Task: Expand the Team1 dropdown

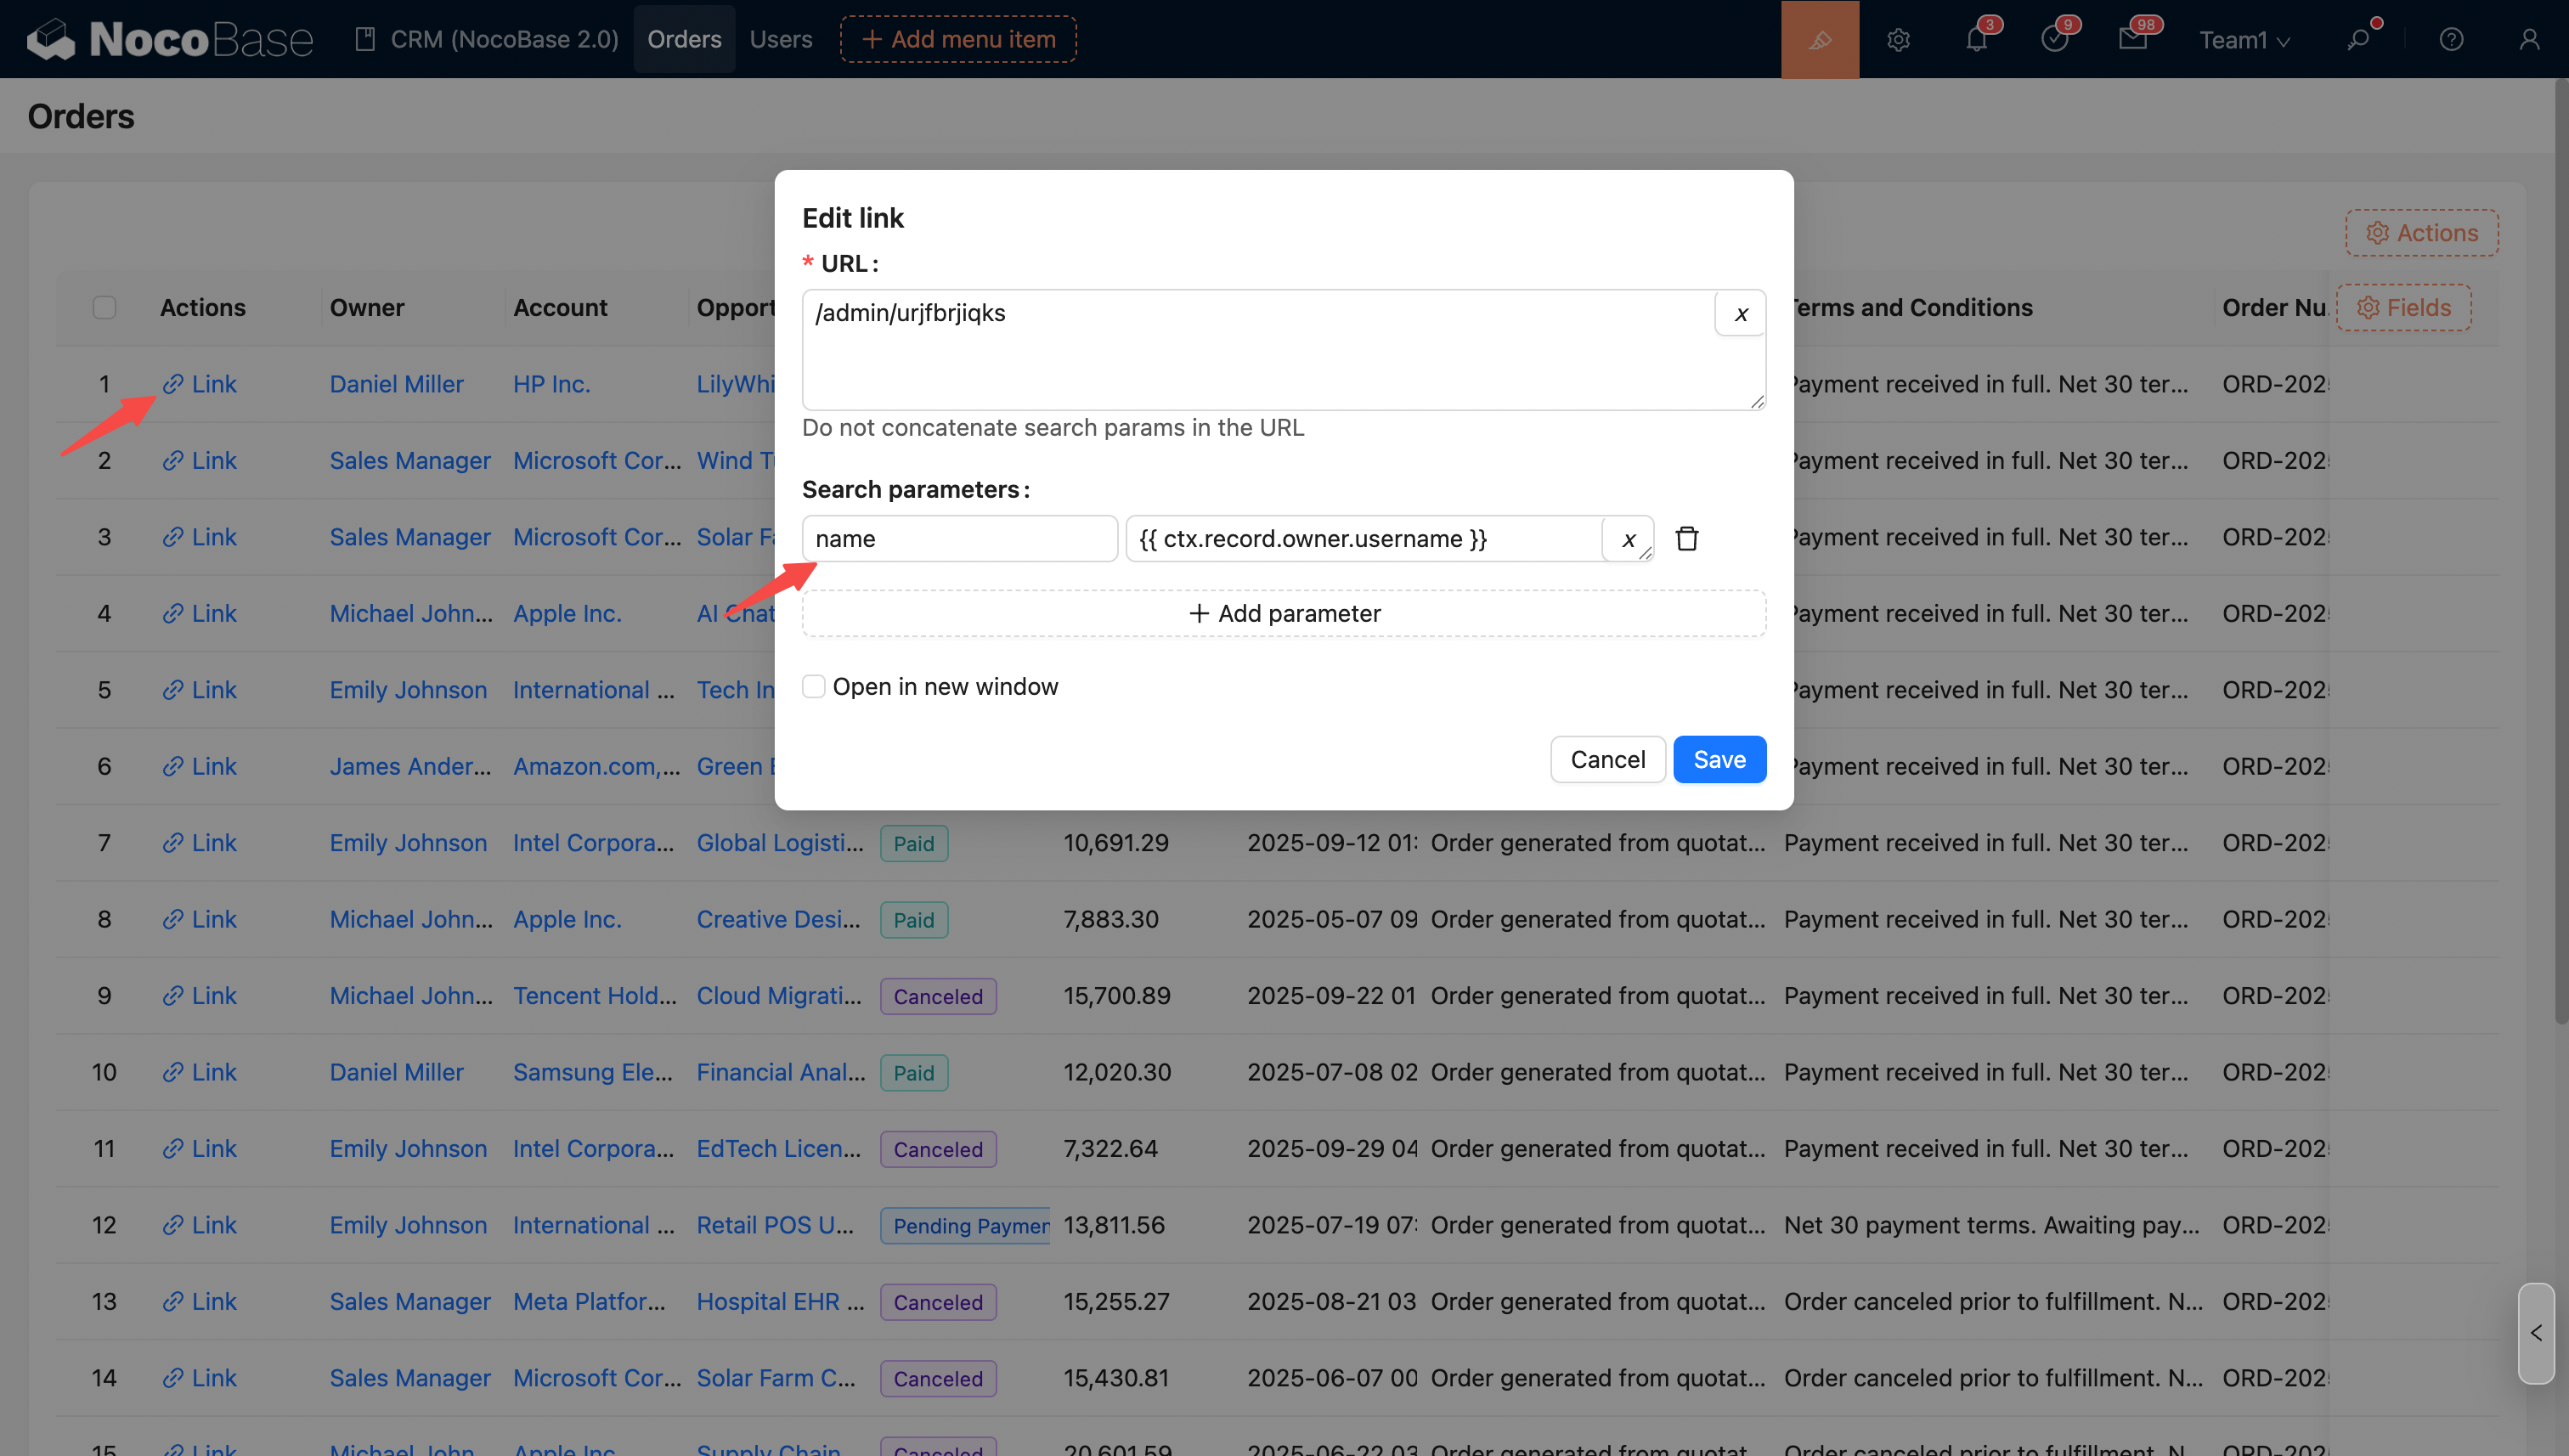Action: (x=2243, y=40)
